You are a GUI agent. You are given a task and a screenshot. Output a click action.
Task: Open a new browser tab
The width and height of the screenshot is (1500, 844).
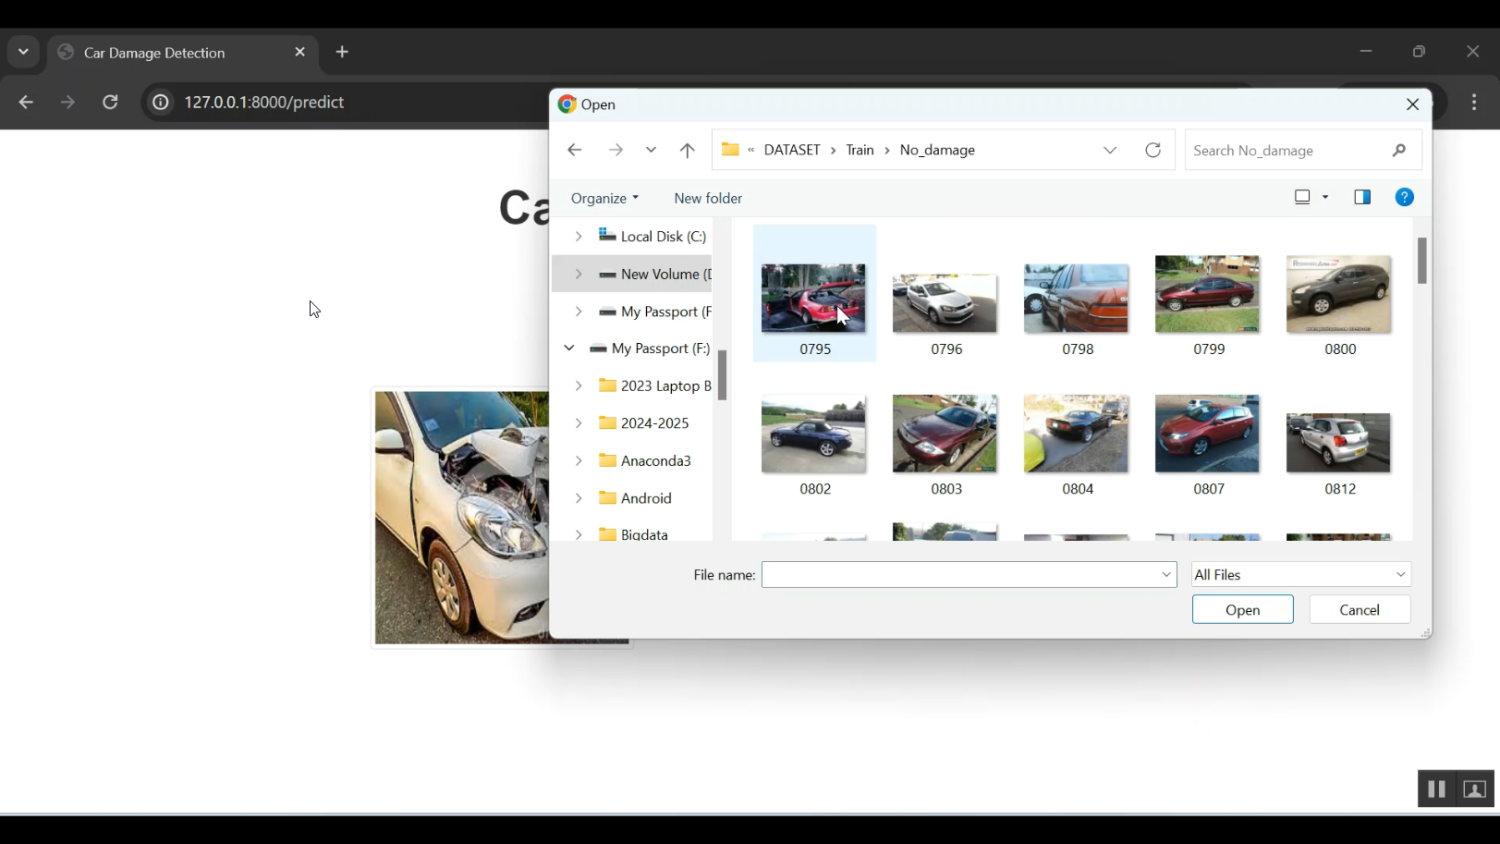(x=342, y=52)
